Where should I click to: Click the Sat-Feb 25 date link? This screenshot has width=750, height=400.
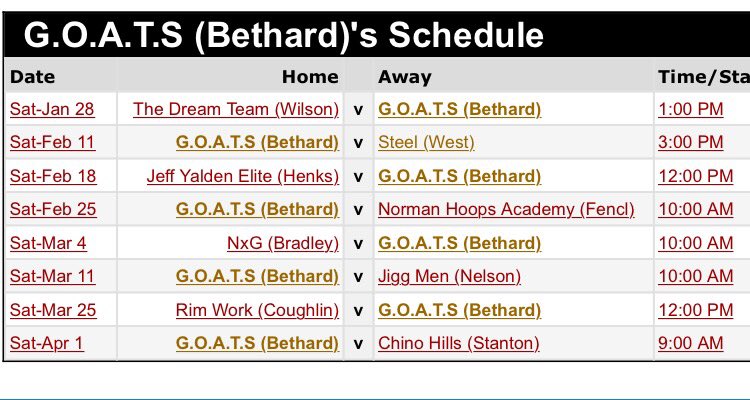click(x=53, y=210)
